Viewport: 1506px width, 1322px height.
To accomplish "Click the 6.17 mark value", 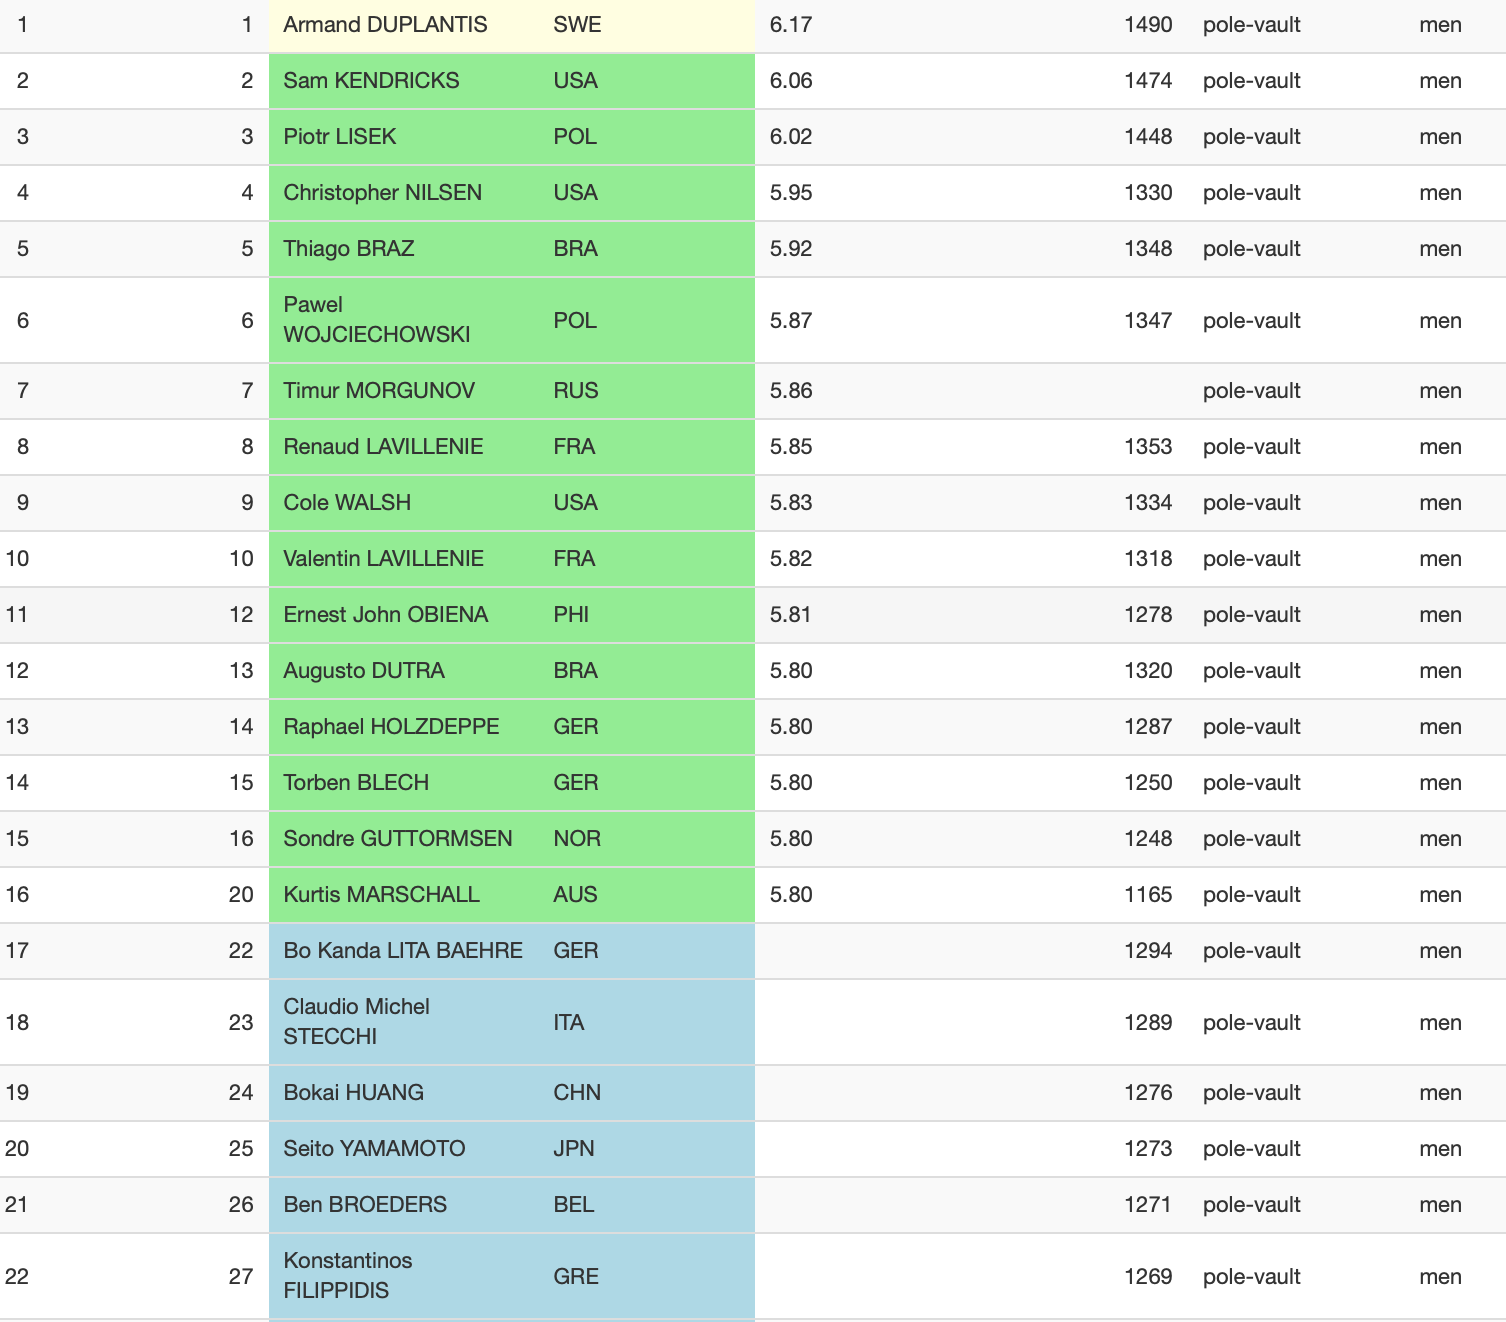I will tap(791, 25).
